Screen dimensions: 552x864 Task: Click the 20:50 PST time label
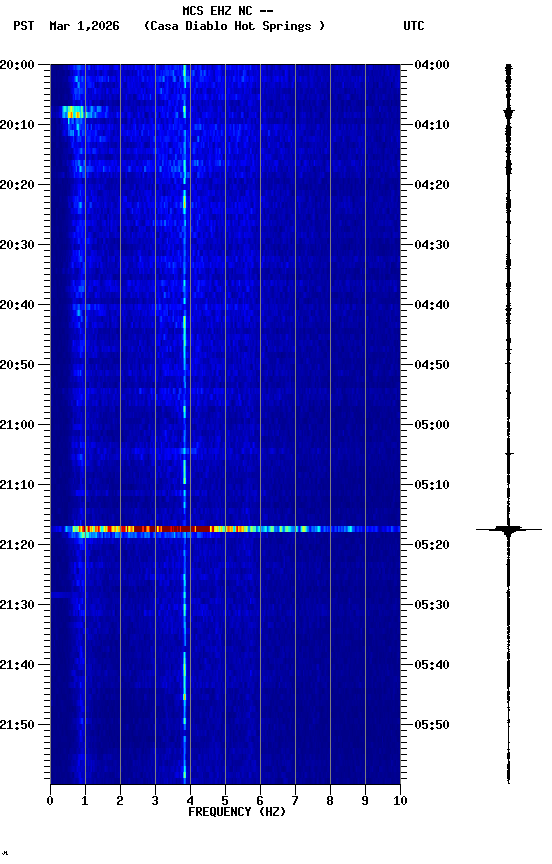pos(17,365)
